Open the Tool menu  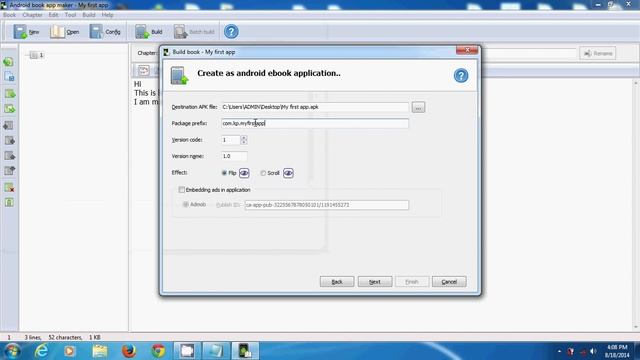(70, 15)
